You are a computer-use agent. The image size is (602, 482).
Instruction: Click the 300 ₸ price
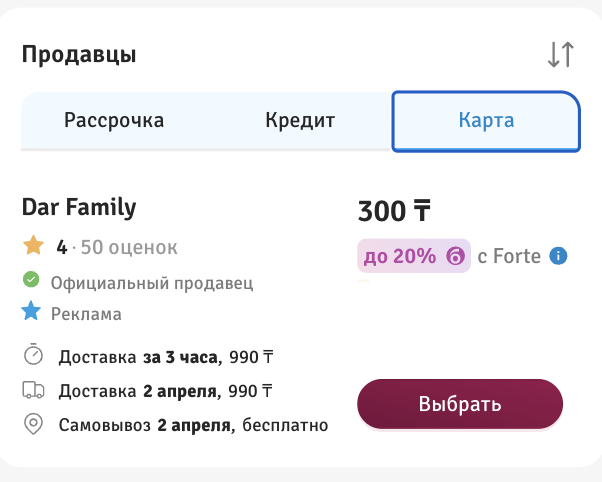tap(394, 211)
